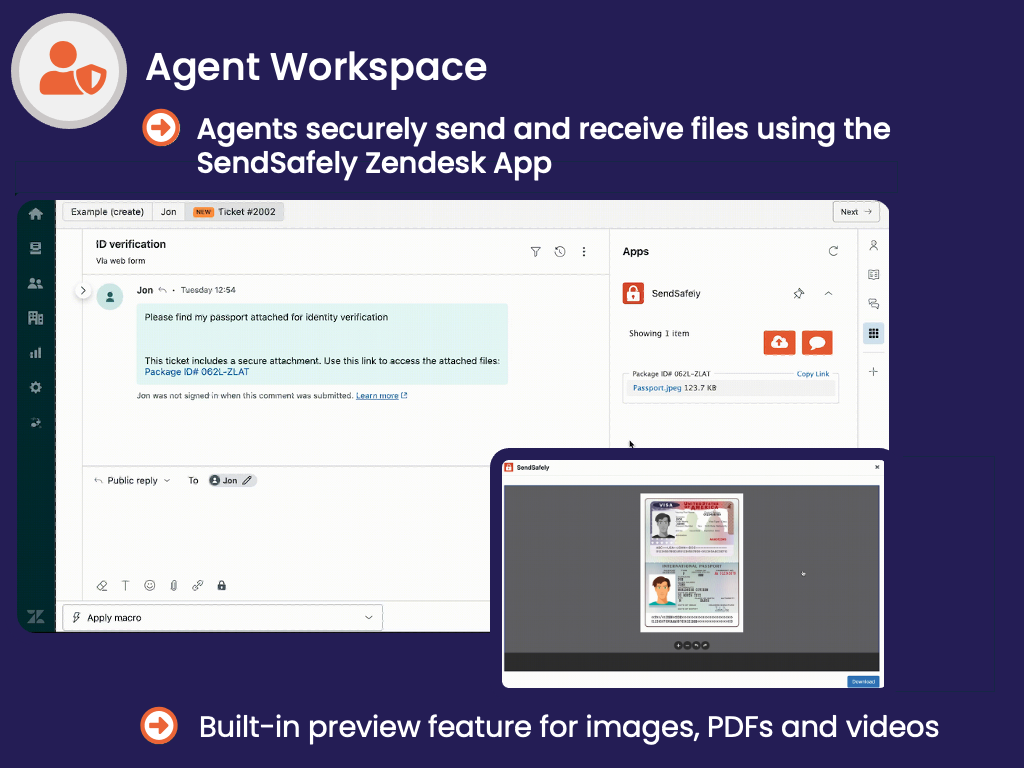Refresh the Apps panel
Screen dimensions: 1024x768
[834, 251]
